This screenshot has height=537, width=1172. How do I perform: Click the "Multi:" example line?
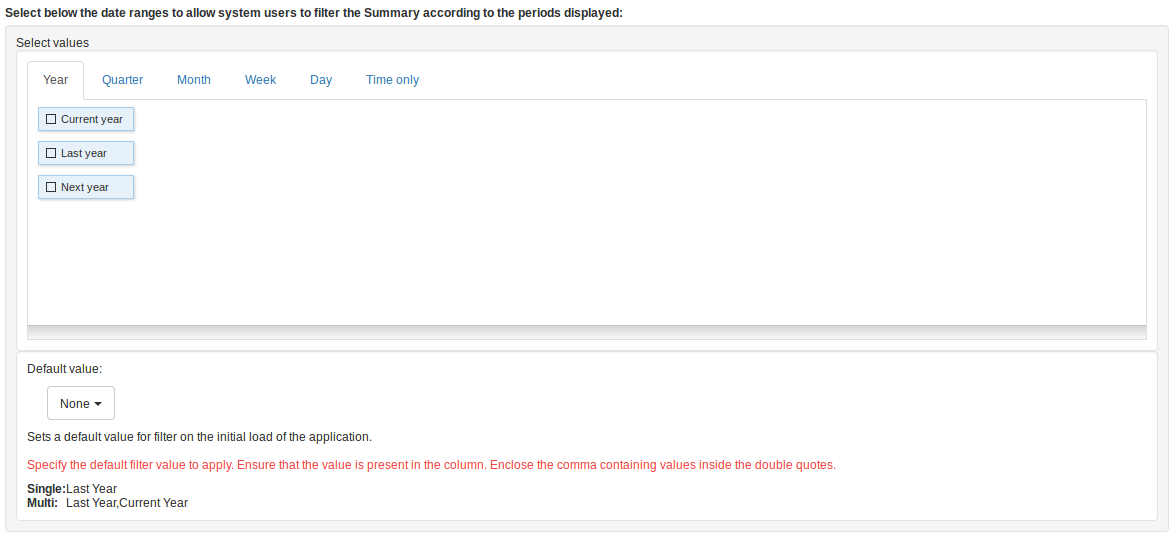[x=107, y=503]
